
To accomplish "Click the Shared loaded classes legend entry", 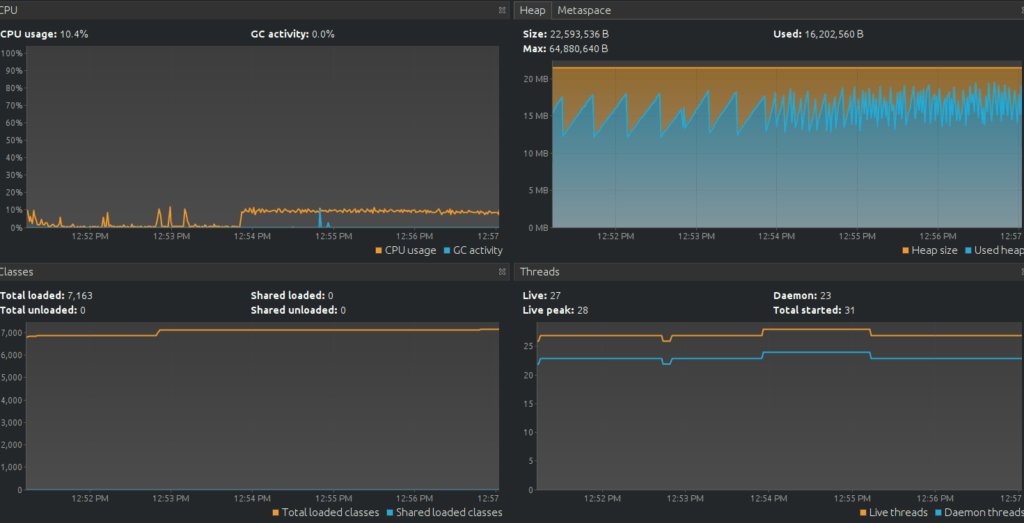I will (444, 513).
